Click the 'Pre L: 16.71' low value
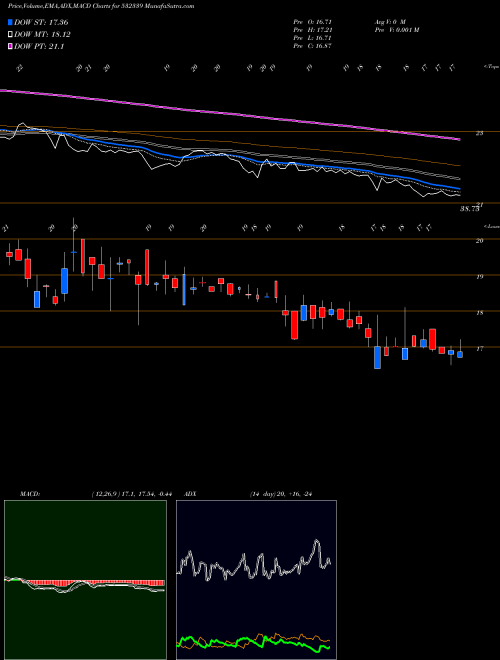Viewport: 500px width, 660px height. pyautogui.click(x=313, y=38)
